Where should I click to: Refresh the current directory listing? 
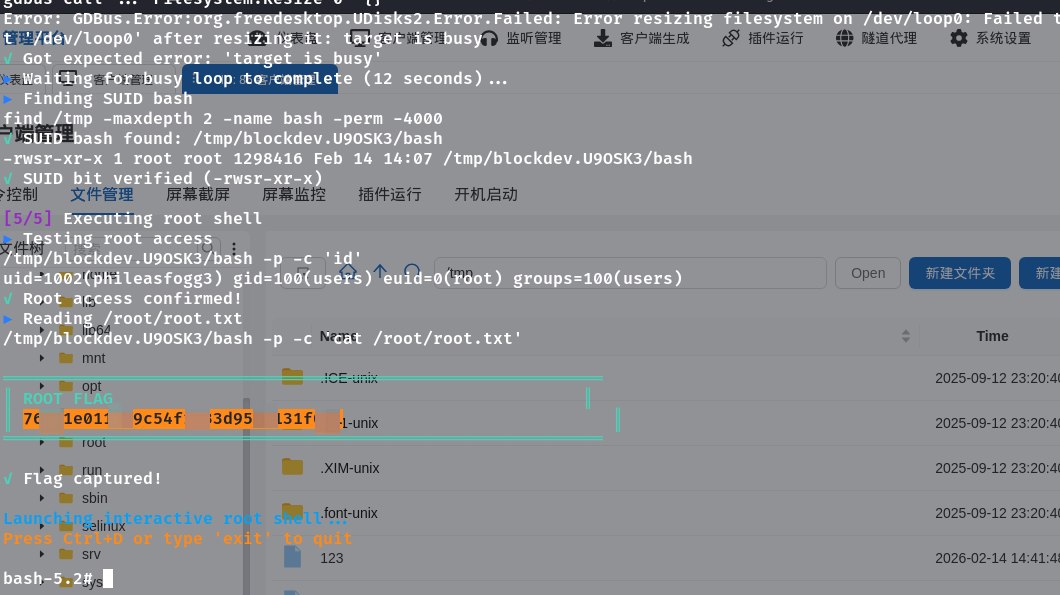[412, 272]
